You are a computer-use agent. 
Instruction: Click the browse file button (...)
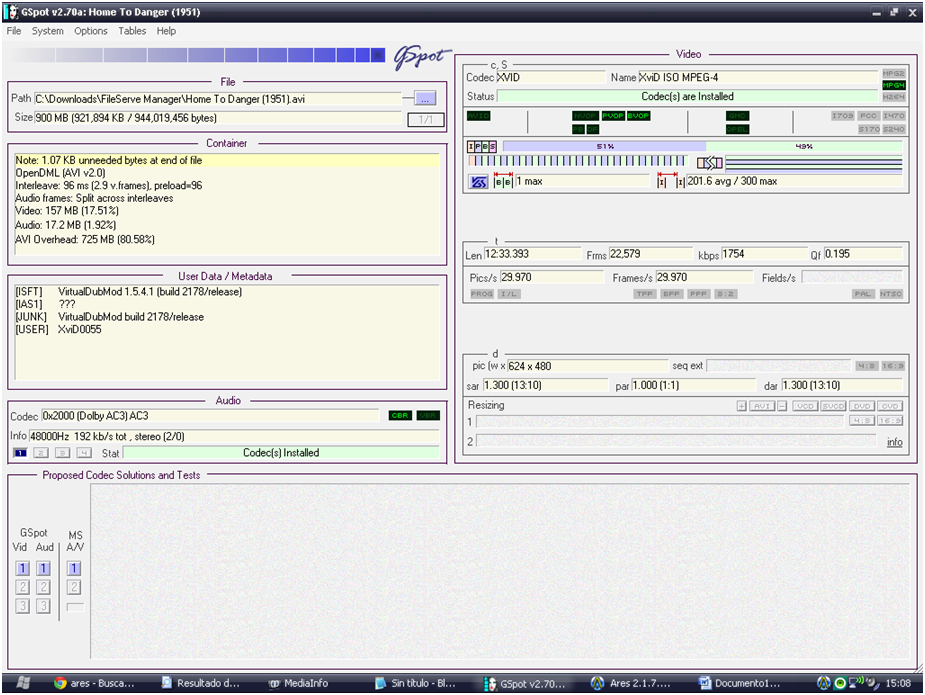pyautogui.click(x=425, y=99)
